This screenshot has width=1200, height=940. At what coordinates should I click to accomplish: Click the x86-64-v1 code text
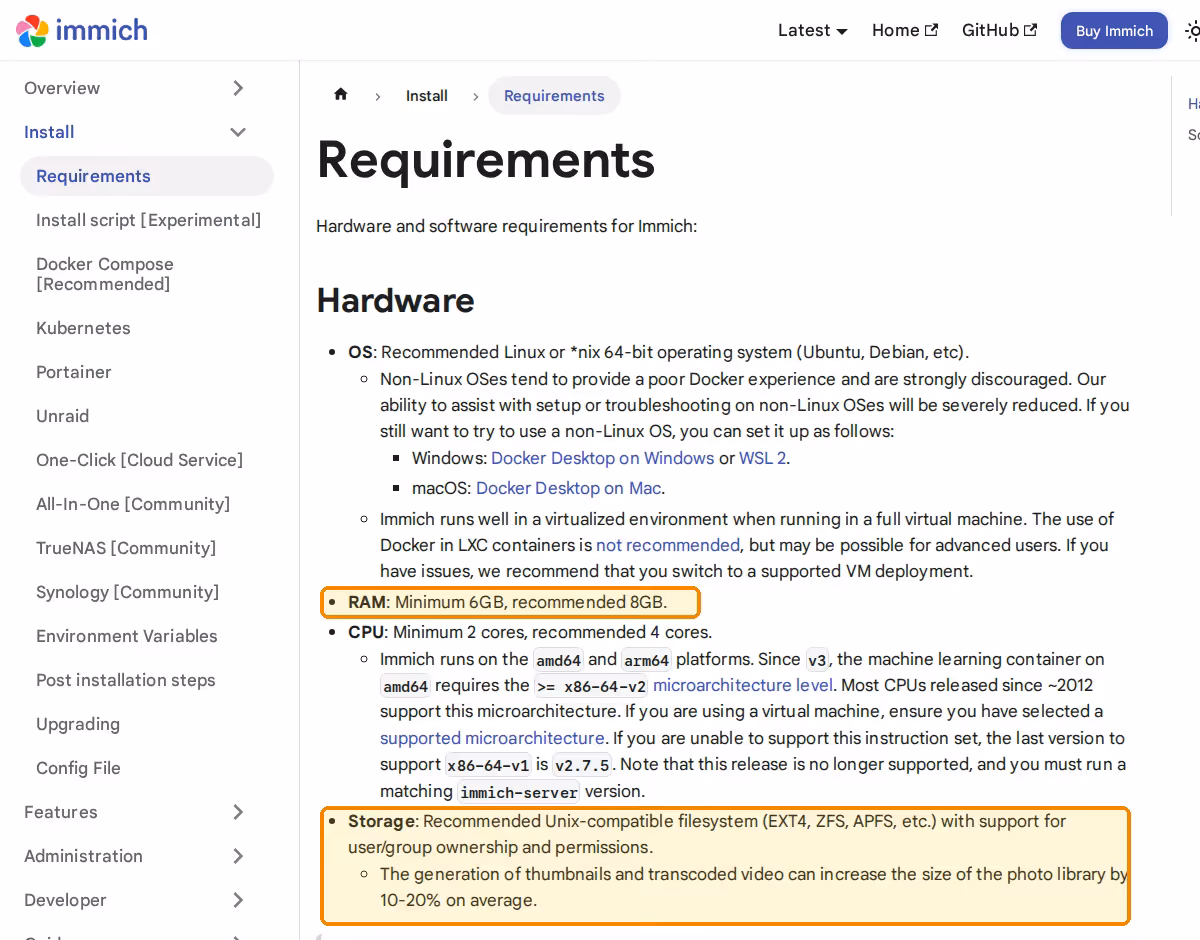point(488,765)
